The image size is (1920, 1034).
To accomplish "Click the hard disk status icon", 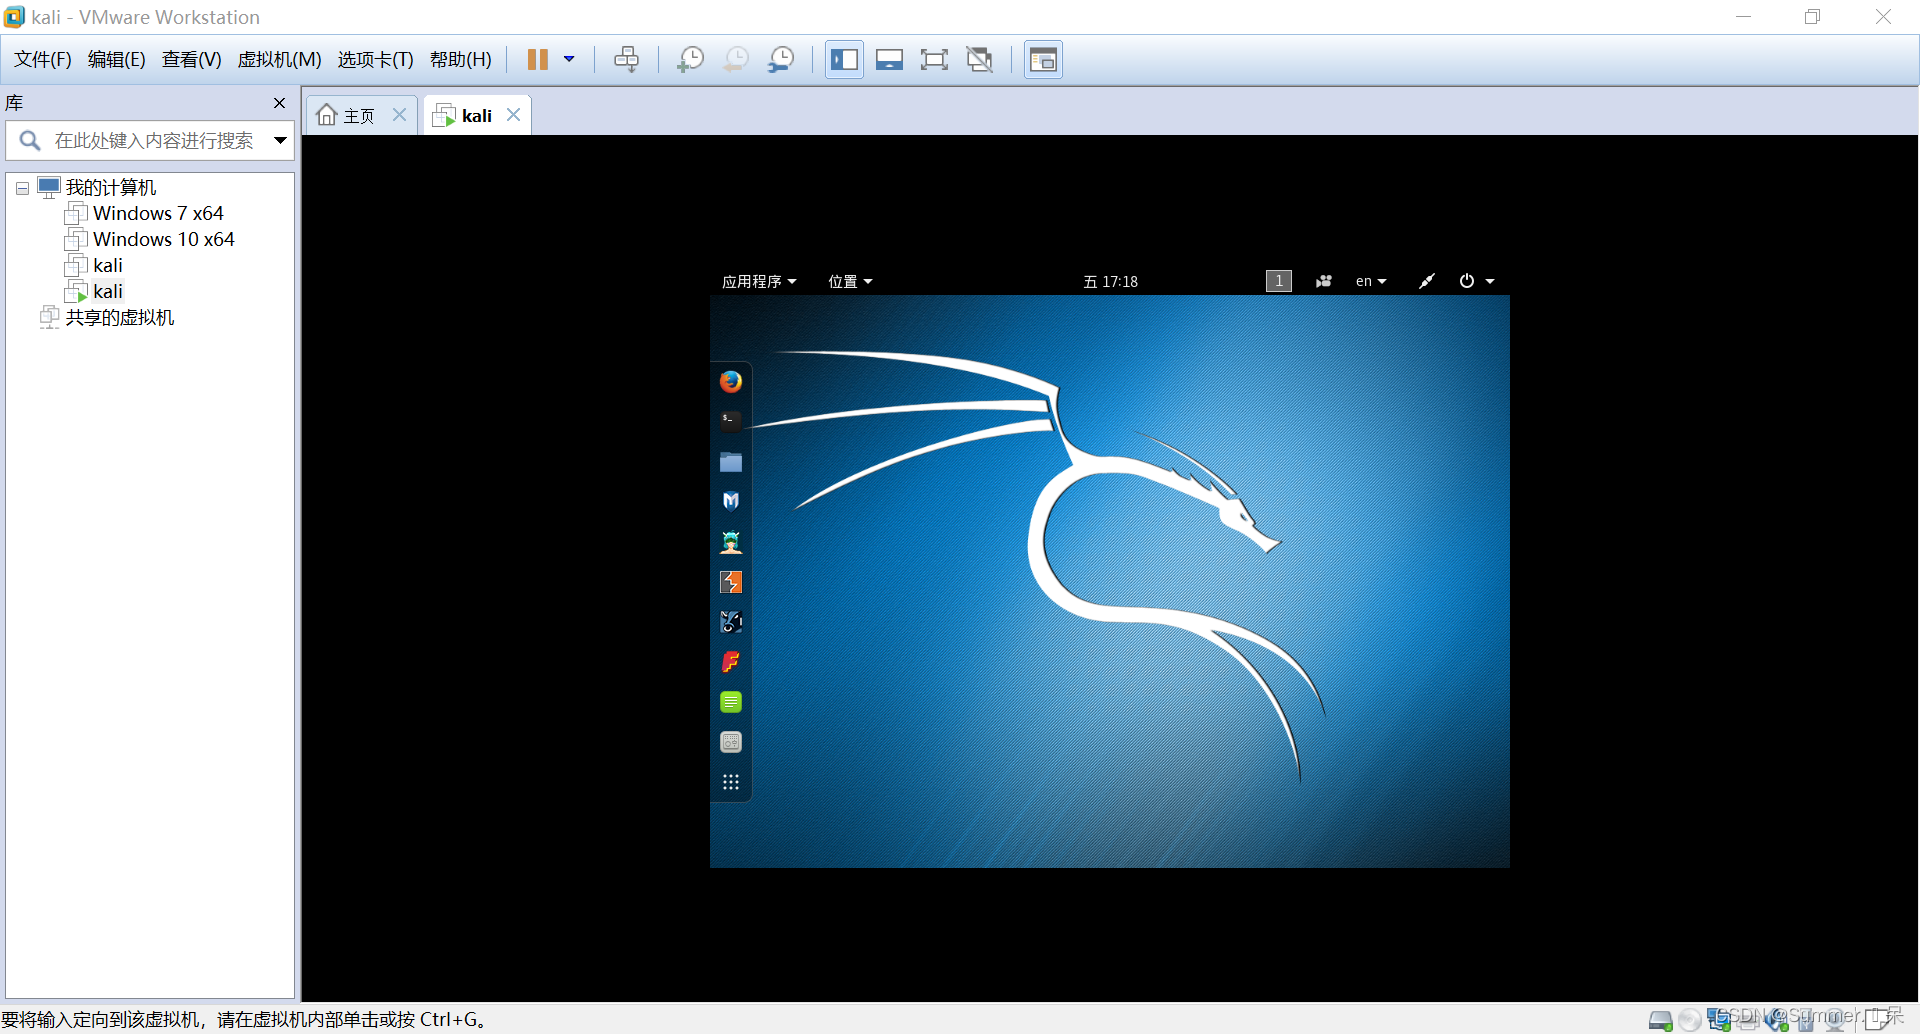I will [1661, 1020].
